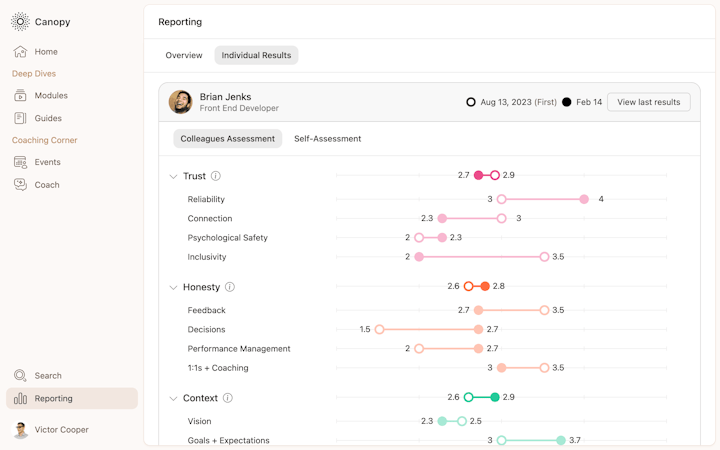
Task: Click the Search magnifier icon
Action: pyautogui.click(x=20, y=376)
